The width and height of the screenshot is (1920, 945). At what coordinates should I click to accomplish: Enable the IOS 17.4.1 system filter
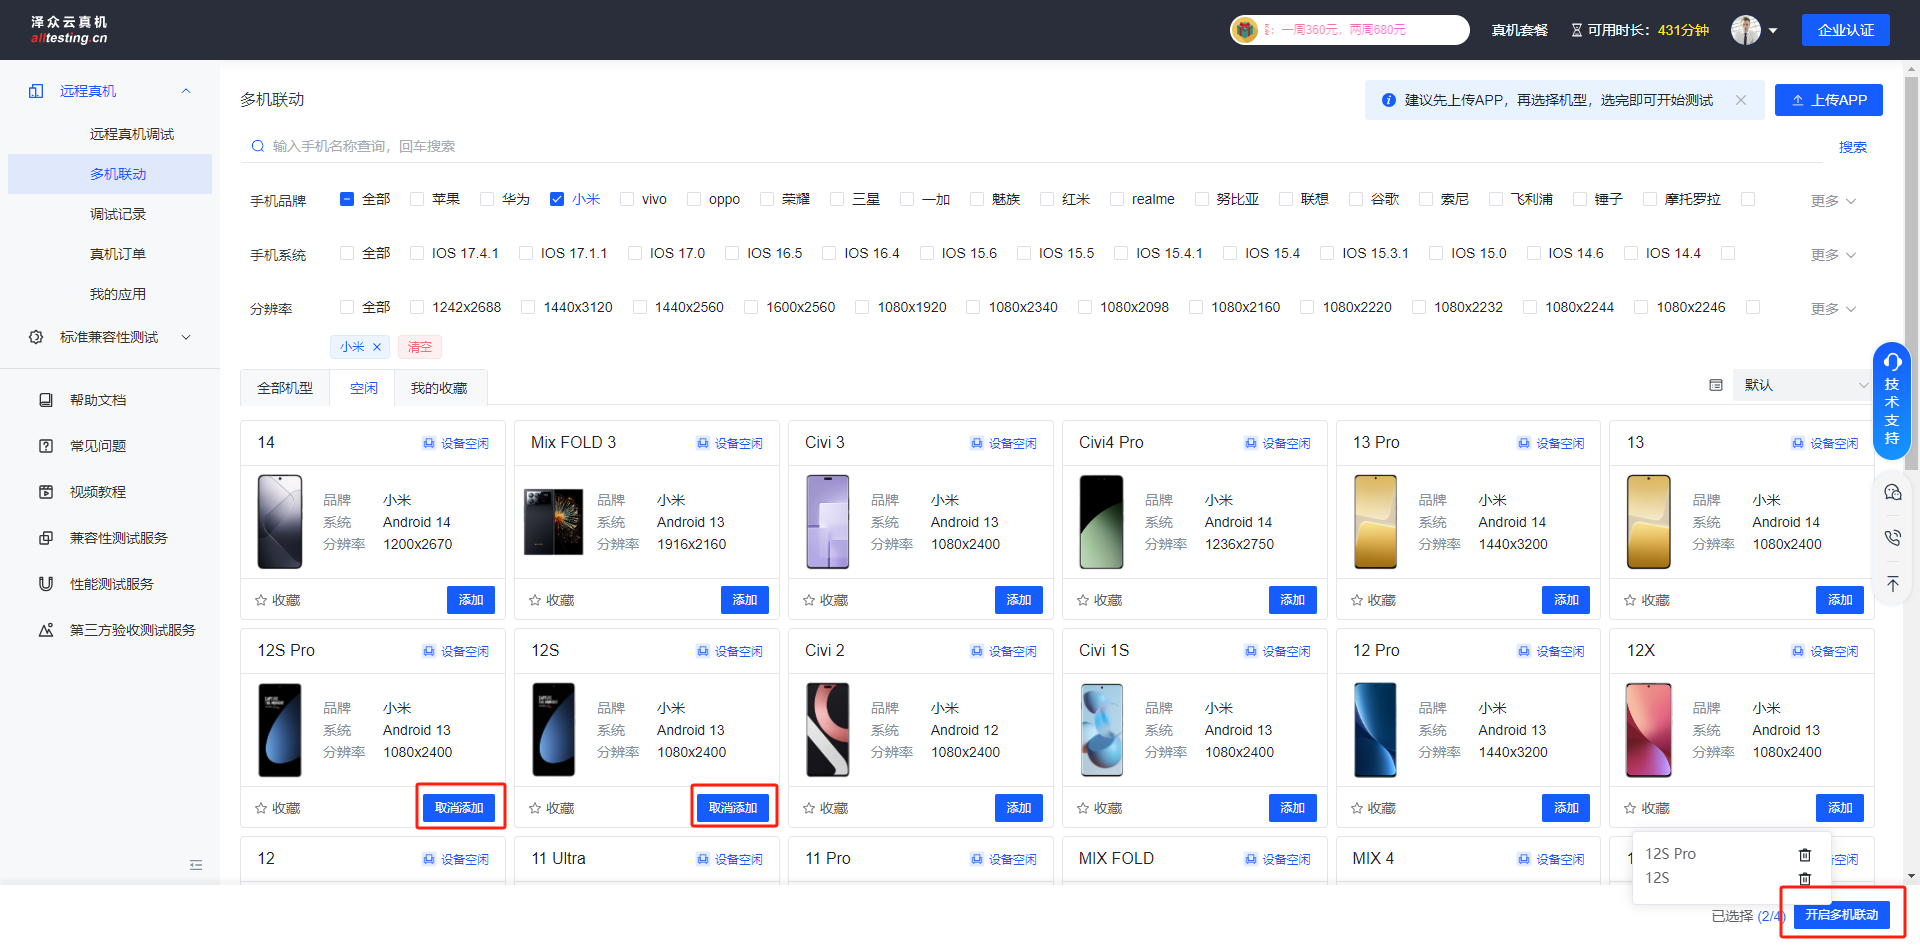(417, 253)
